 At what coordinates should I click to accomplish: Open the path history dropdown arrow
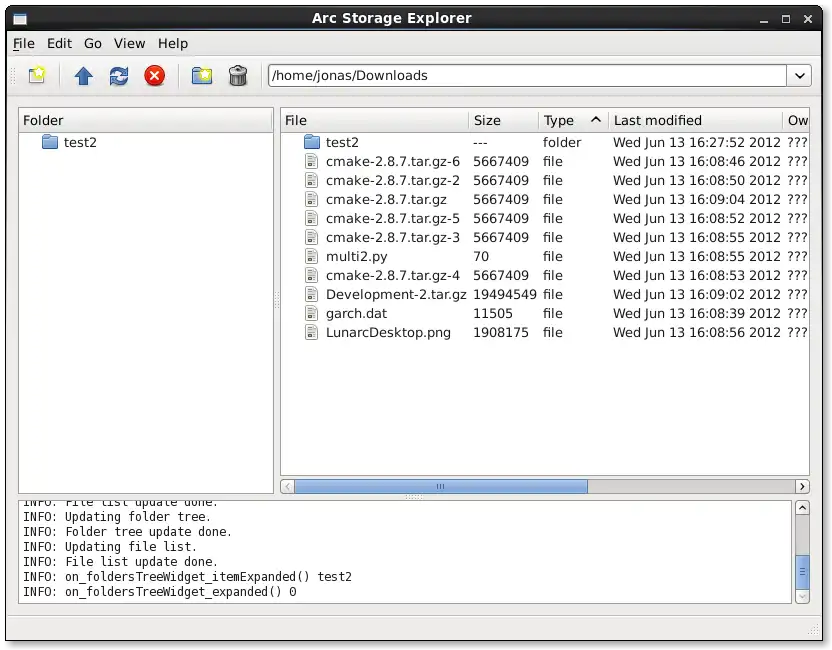tap(799, 76)
